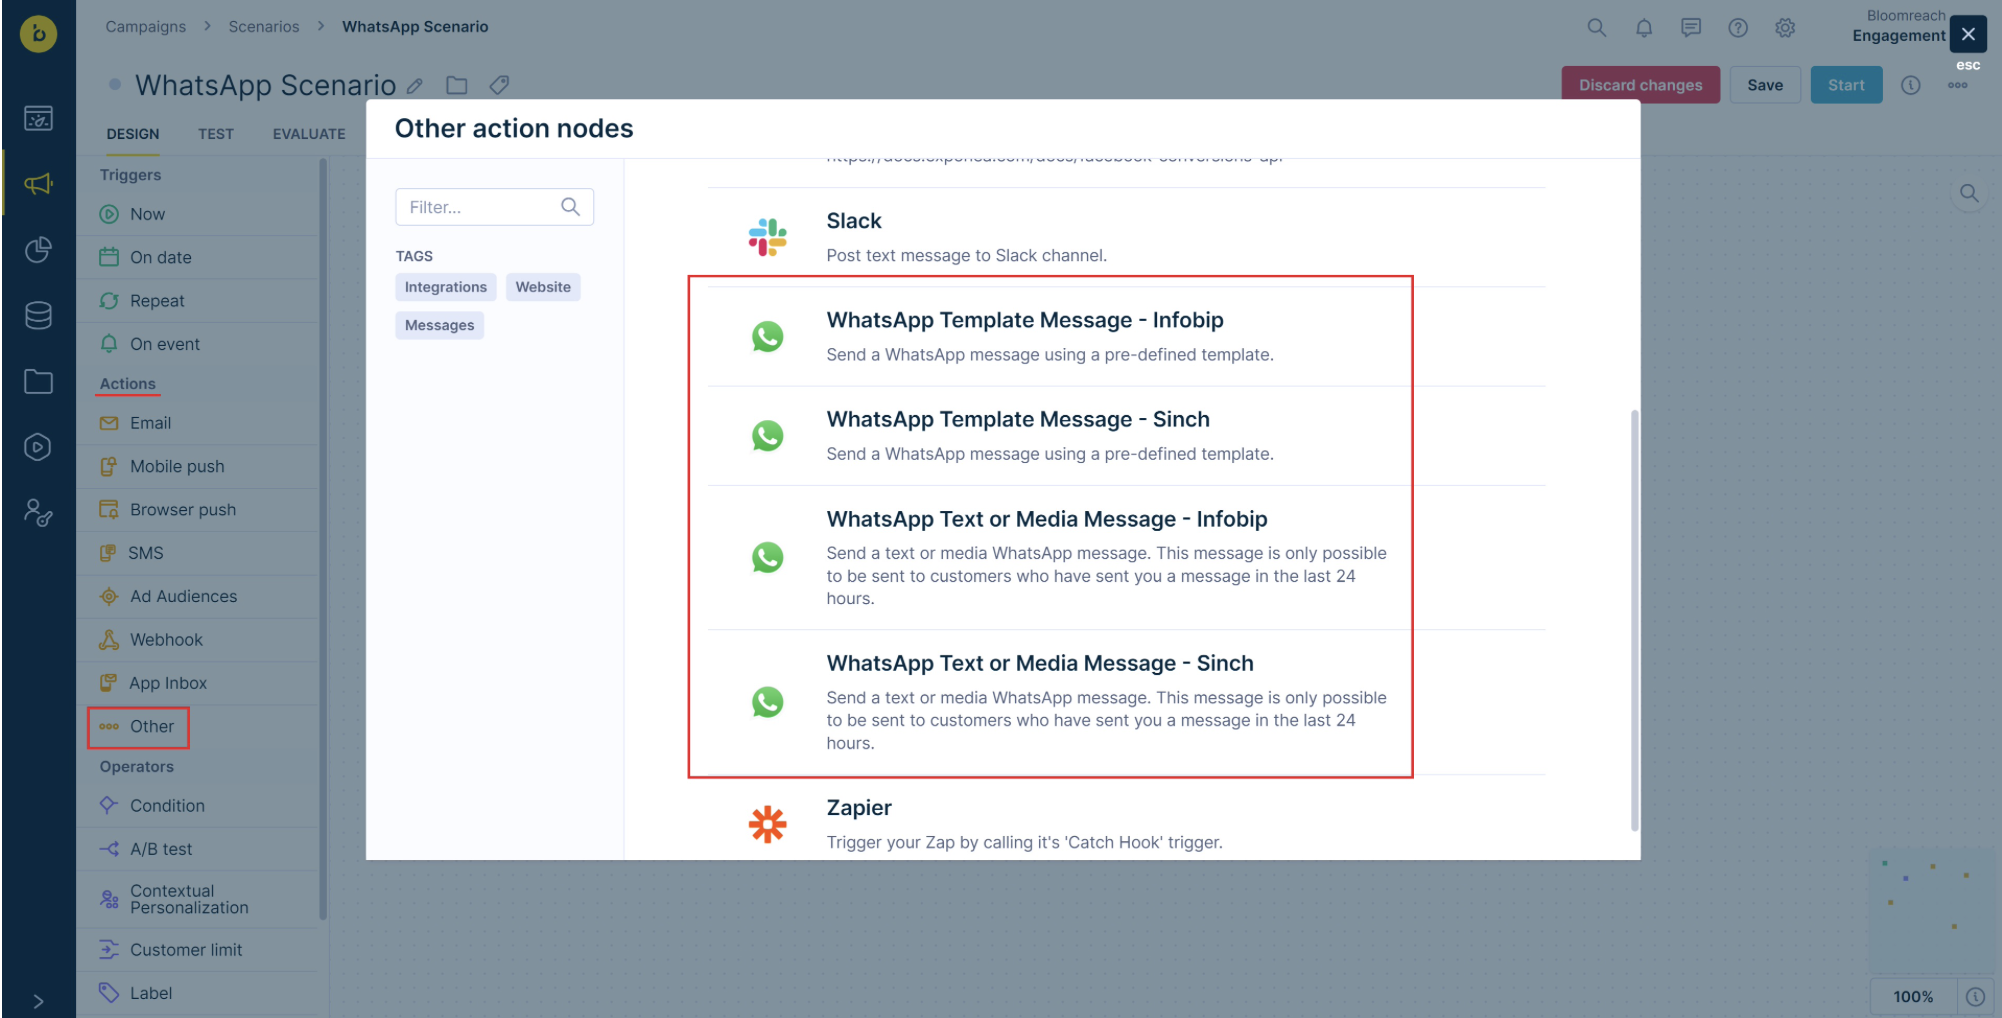Click the 100% zoom level indicator
Image resolution: width=2002 pixels, height=1018 pixels.
(1913, 997)
